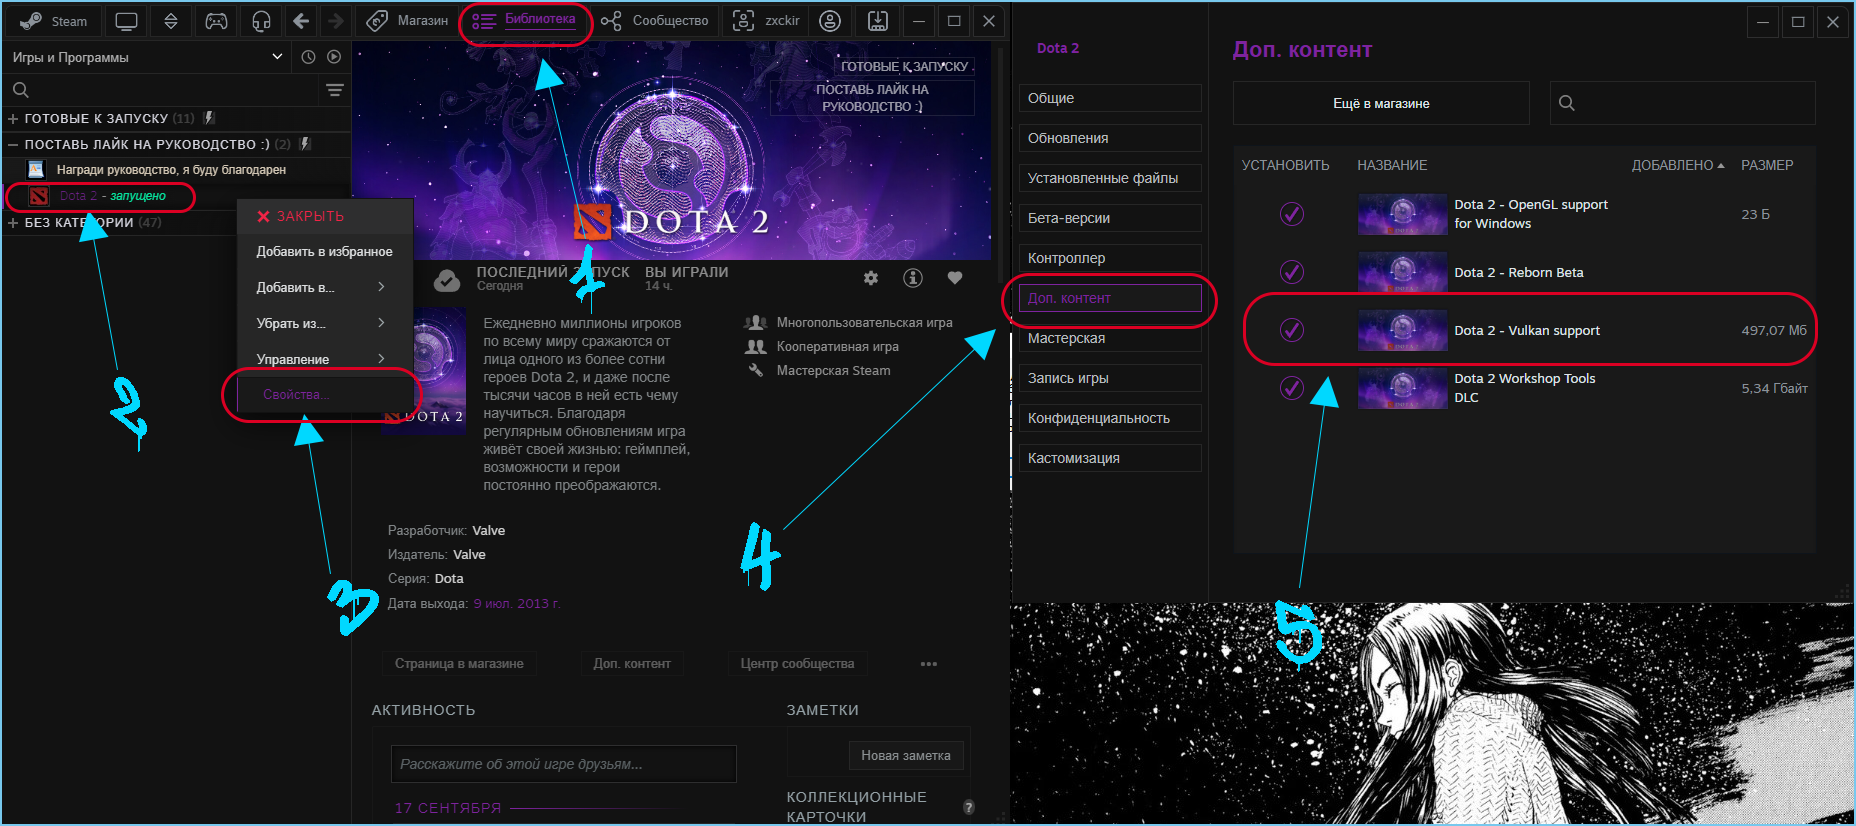The width and height of the screenshot is (1856, 826).
Task: Open advanced filter options icon
Action: coord(335,90)
